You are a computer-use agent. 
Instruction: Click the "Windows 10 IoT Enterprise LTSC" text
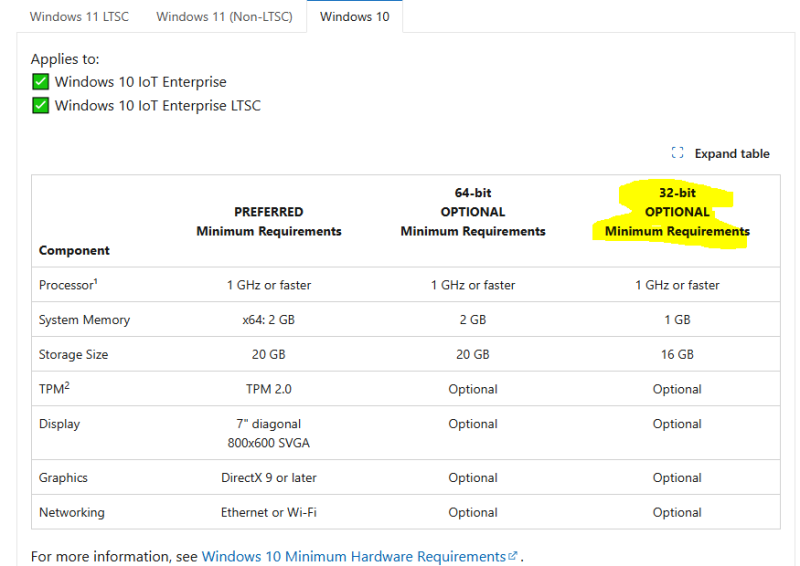click(158, 106)
